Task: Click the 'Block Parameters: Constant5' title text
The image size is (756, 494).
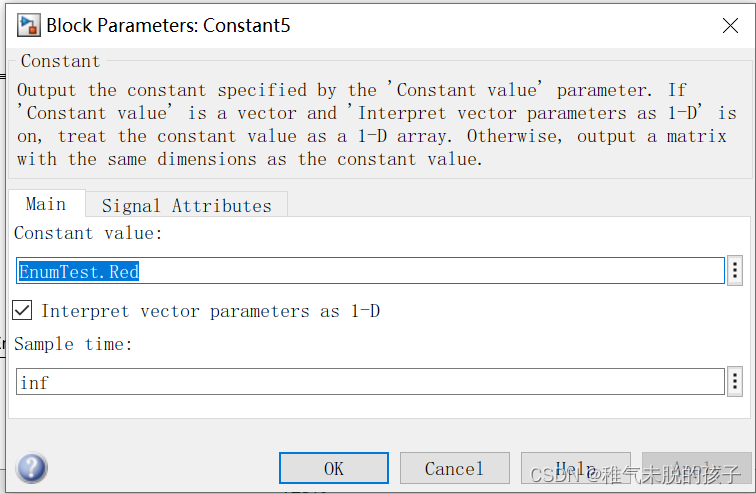Action: pyautogui.click(x=168, y=26)
